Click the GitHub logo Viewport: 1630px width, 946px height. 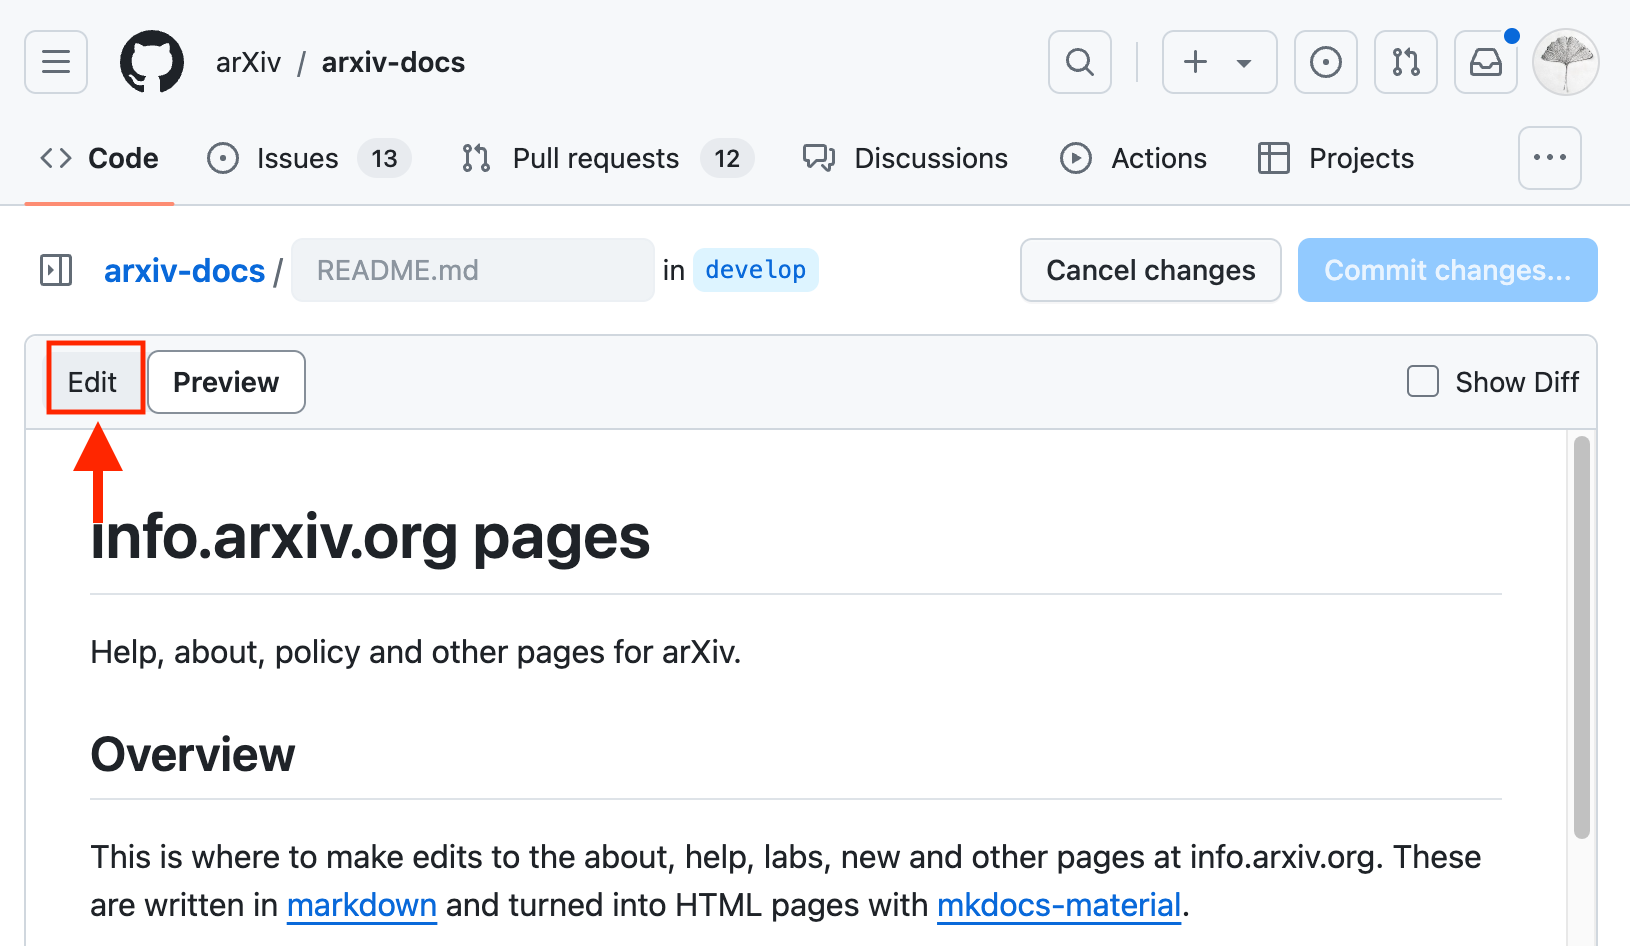pyautogui.click(x=152, y=61)
